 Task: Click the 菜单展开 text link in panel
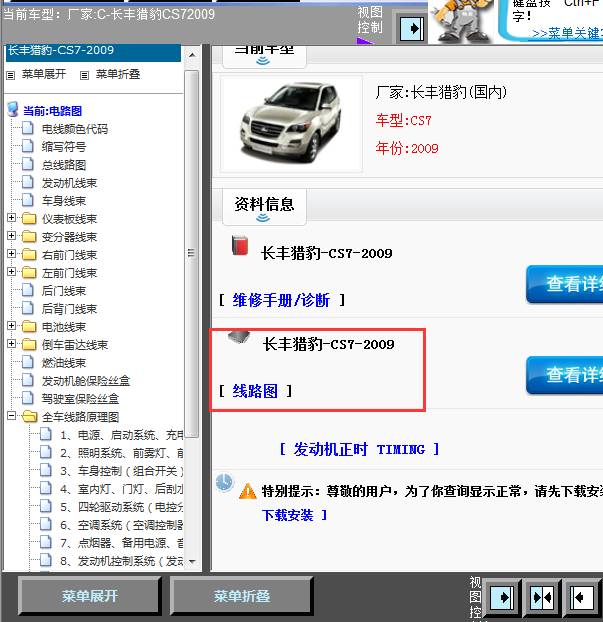point(44,74)
